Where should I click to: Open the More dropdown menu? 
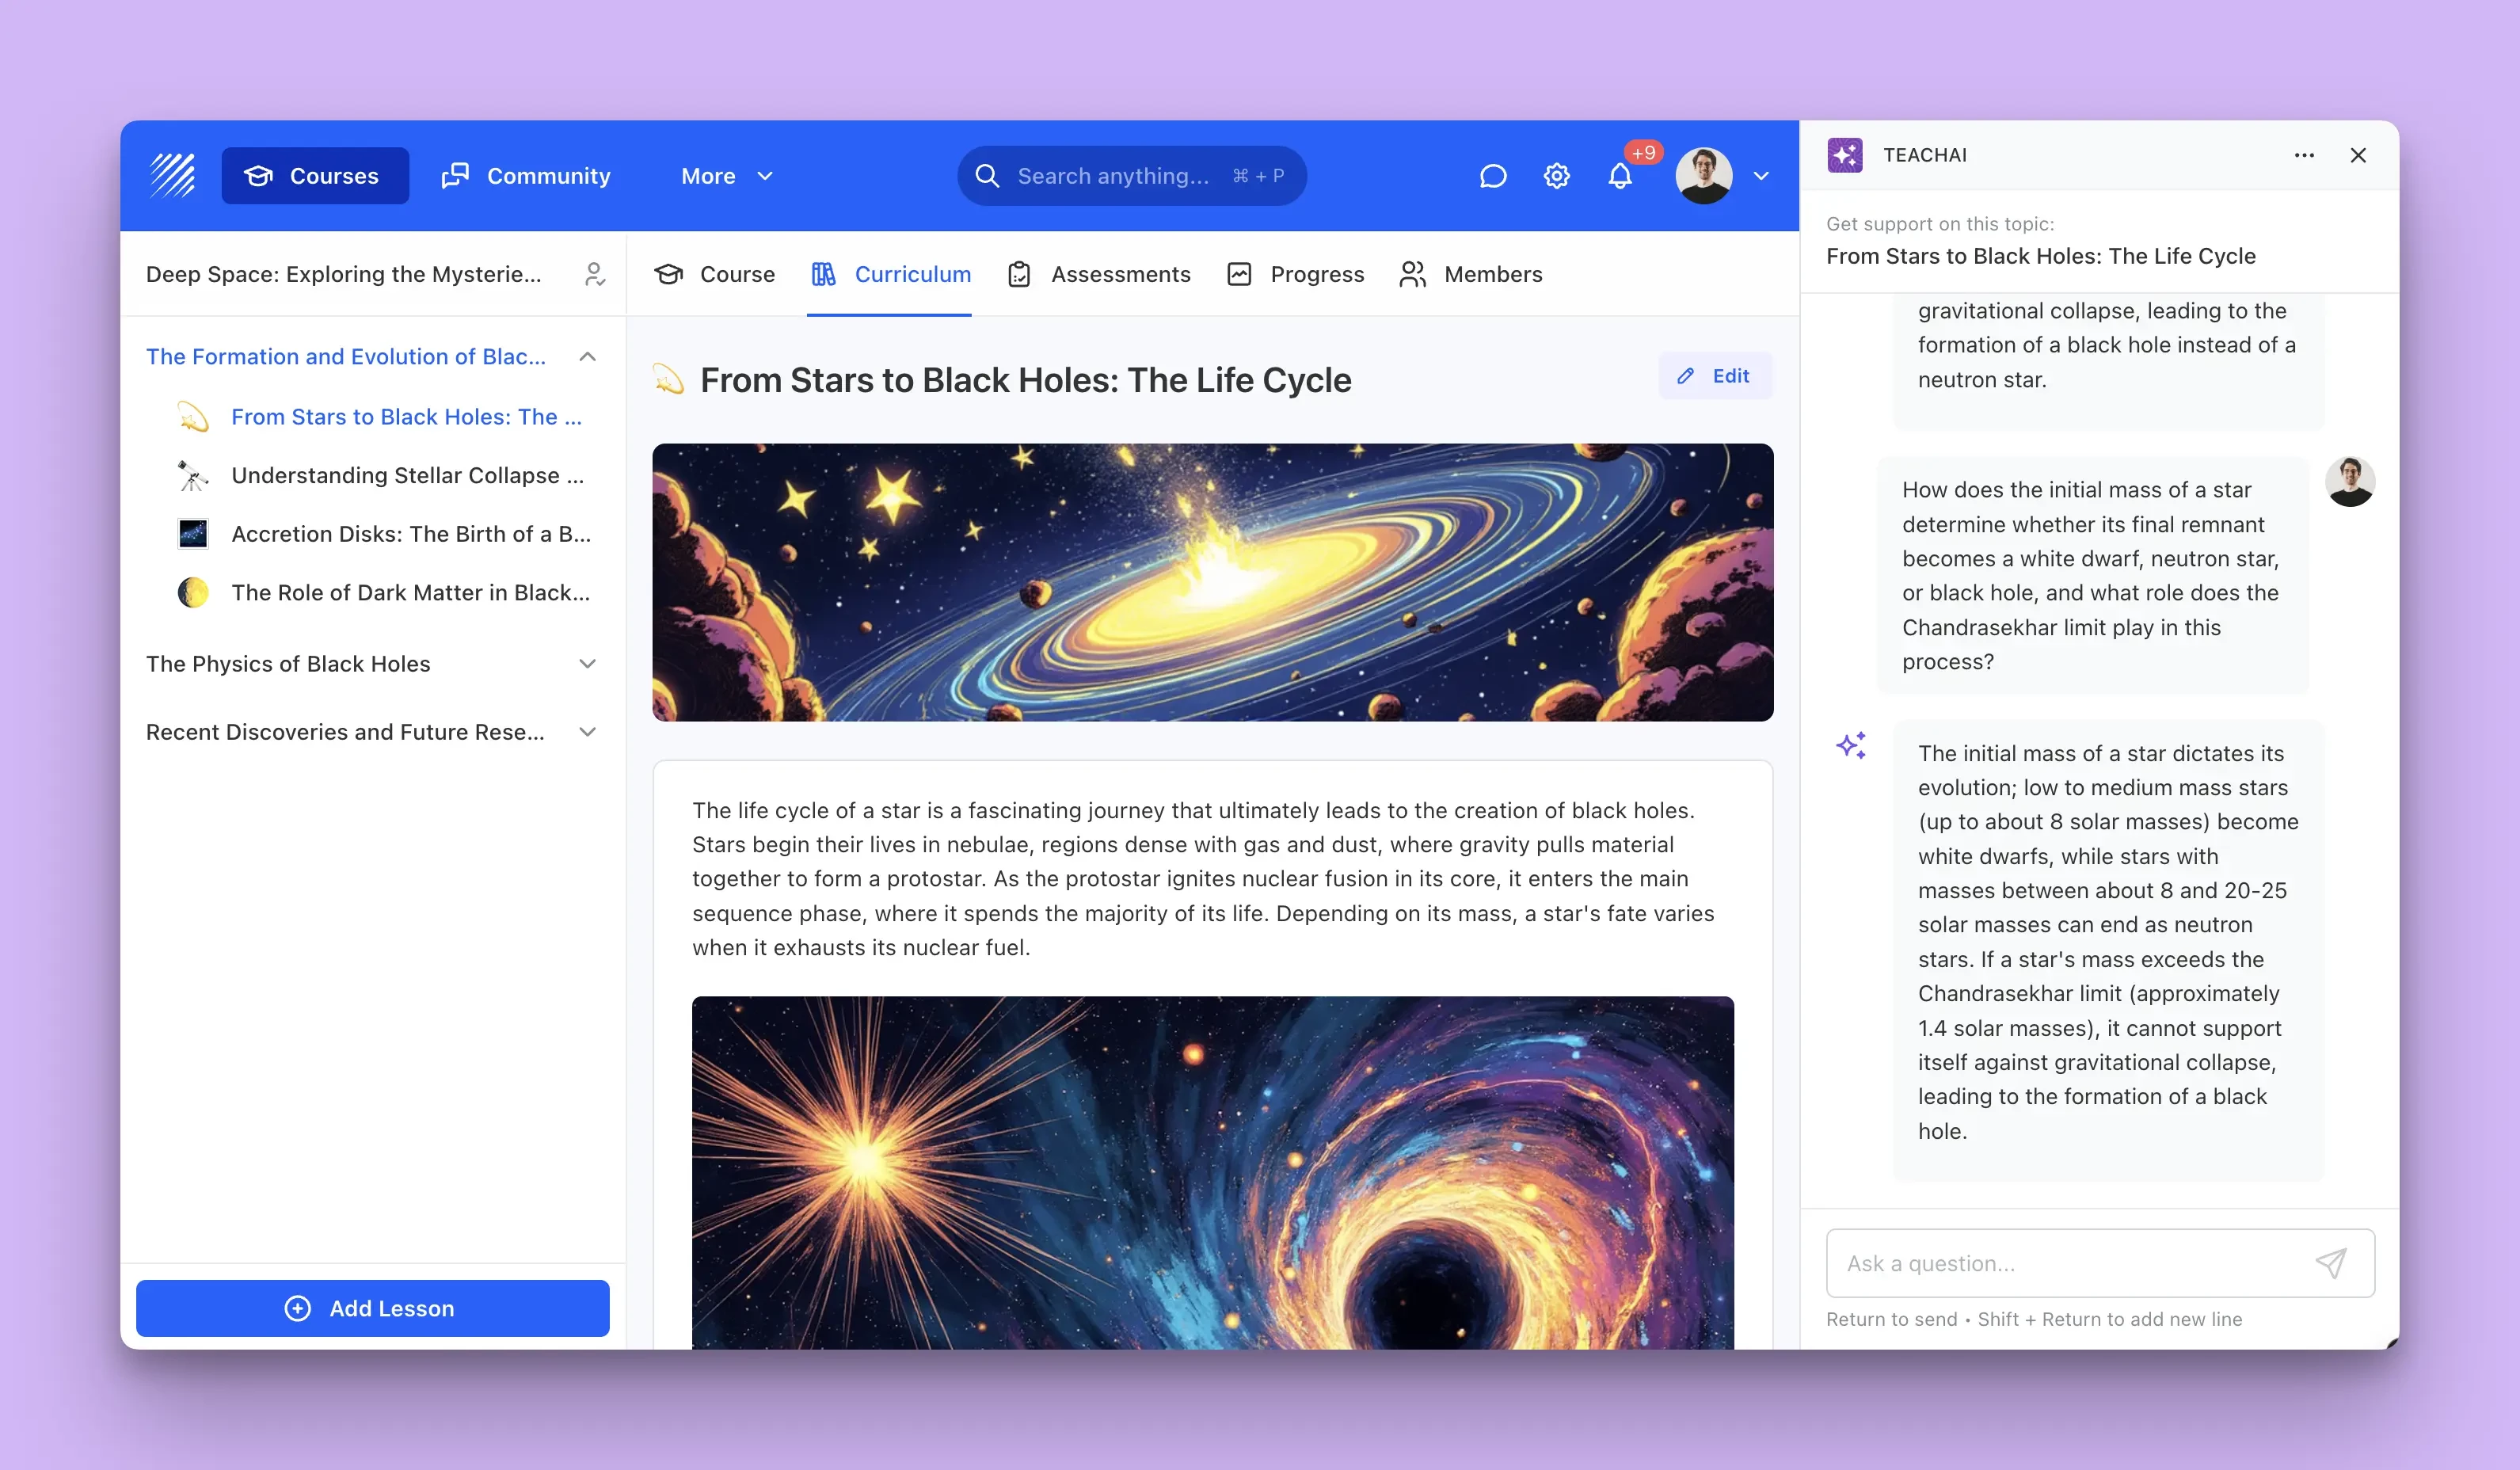(727, 176)
